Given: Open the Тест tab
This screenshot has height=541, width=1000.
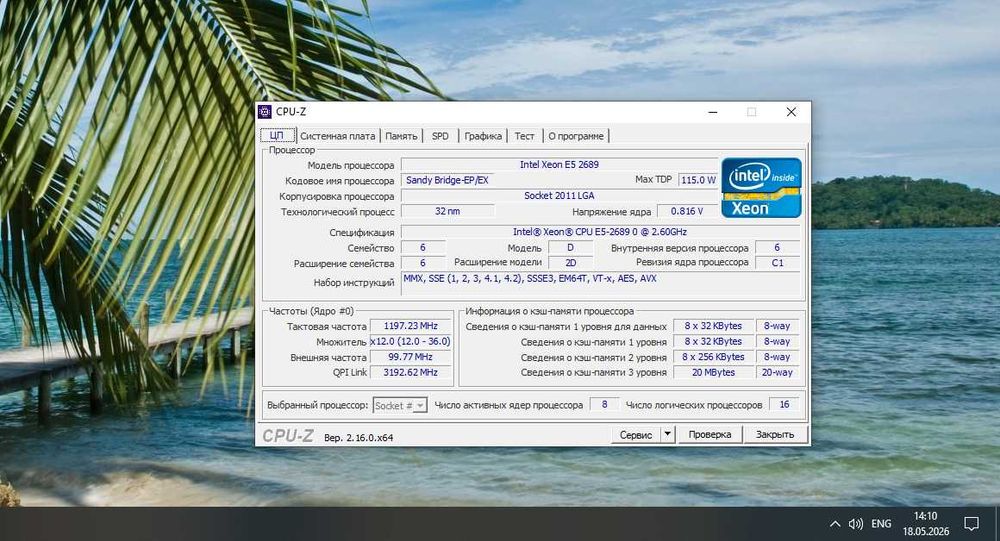Looking at the screenshot, I should [x=524, y=136].
